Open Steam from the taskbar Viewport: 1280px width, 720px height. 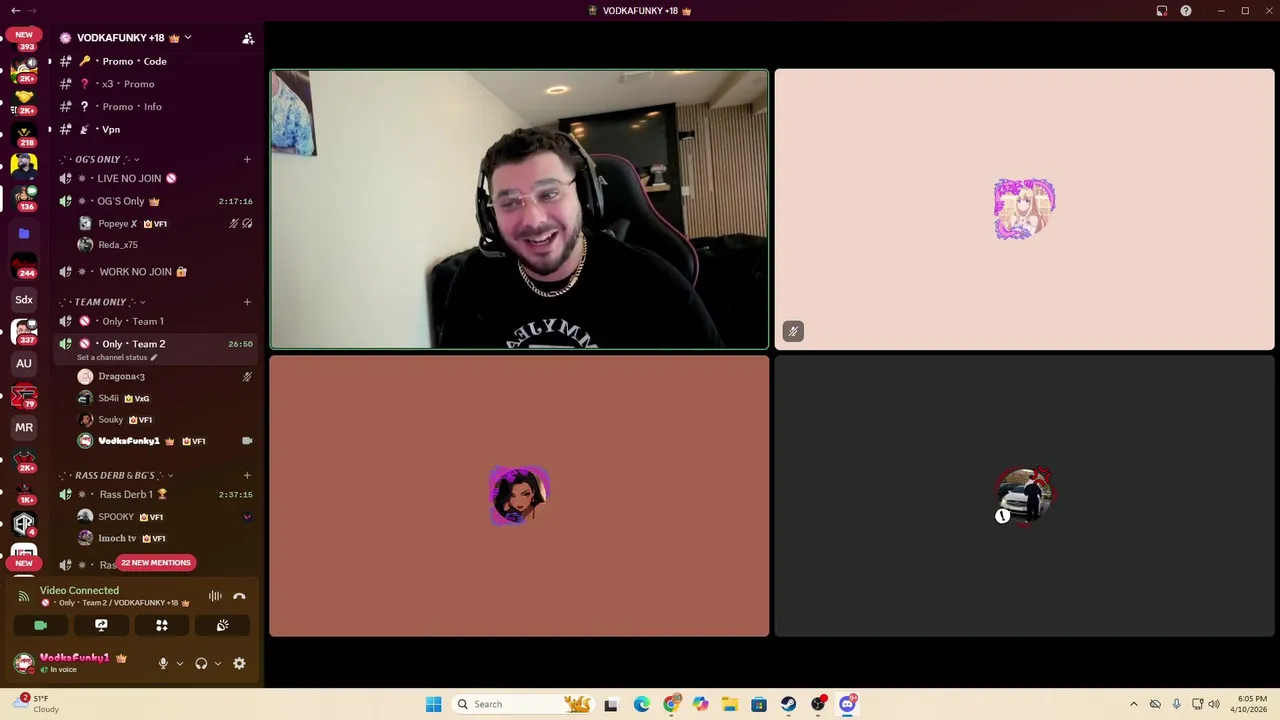pos(789,704)
